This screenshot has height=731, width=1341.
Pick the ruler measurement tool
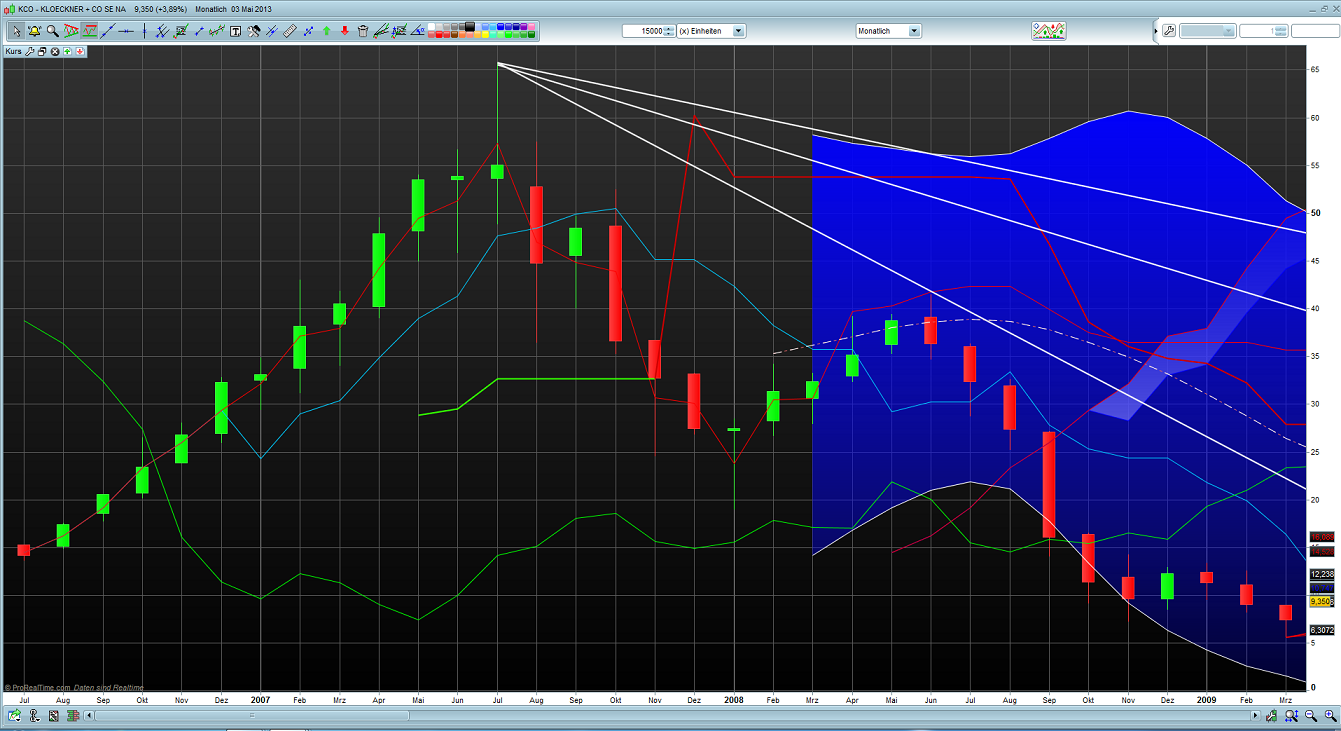[290, 31]
